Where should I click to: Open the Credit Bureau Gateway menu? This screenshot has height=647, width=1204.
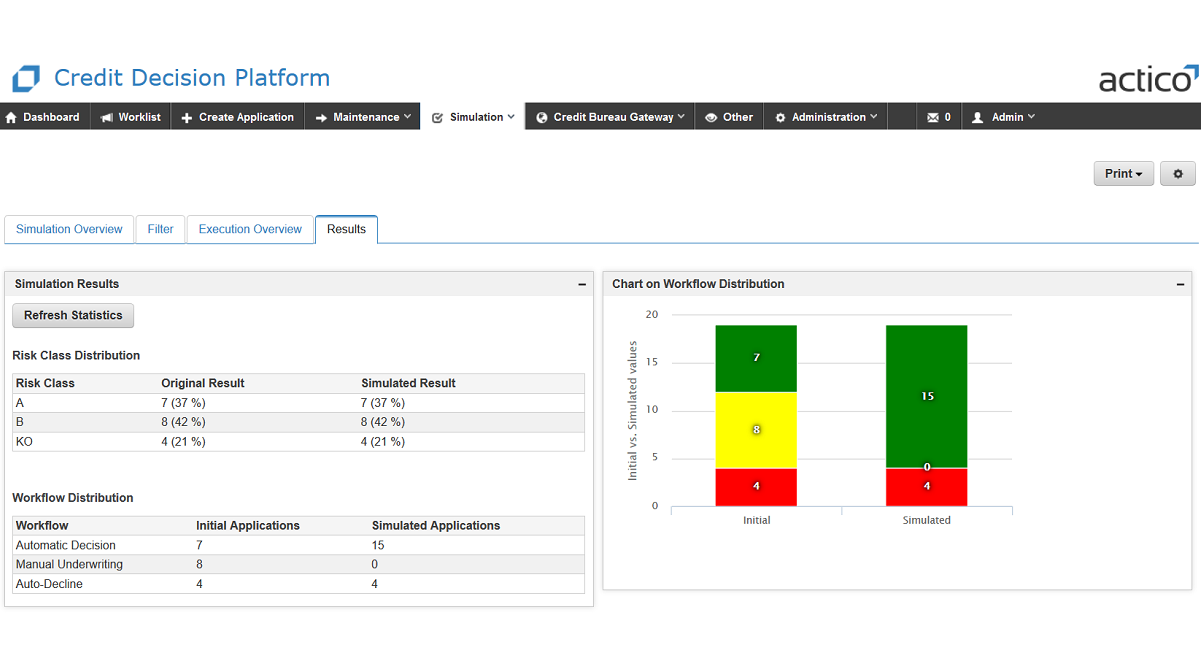tap(608, 117)
